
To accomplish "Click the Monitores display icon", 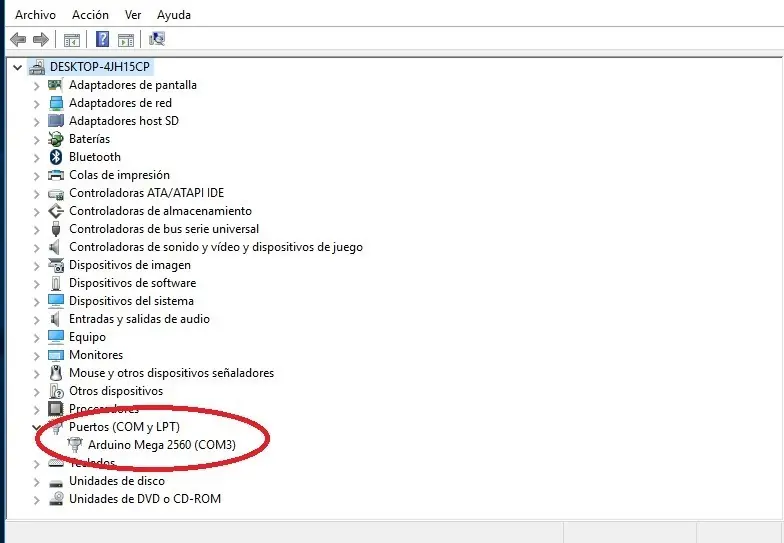I will (x=56, y=356).
